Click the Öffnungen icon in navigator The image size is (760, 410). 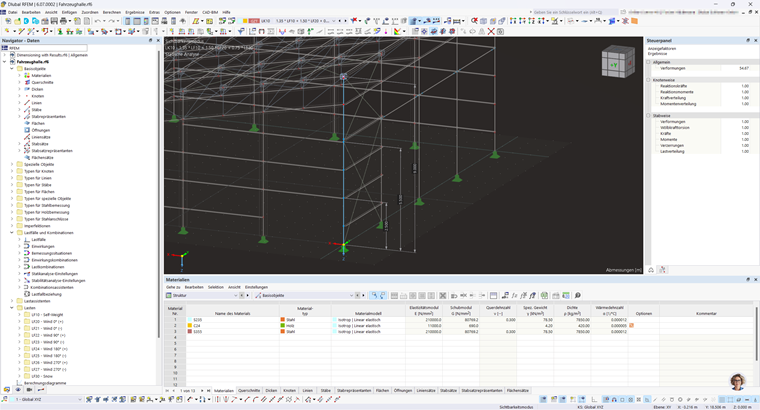click(27, 130)
